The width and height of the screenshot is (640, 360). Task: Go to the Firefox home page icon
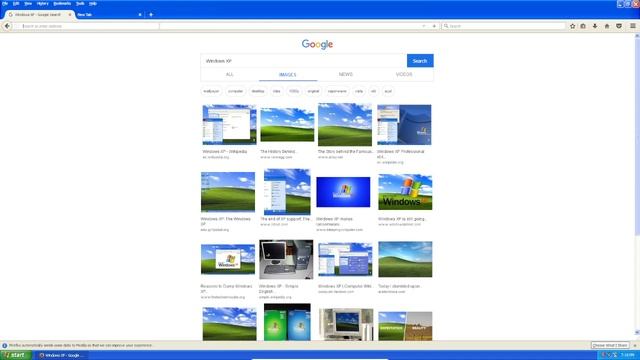[607, 26]
